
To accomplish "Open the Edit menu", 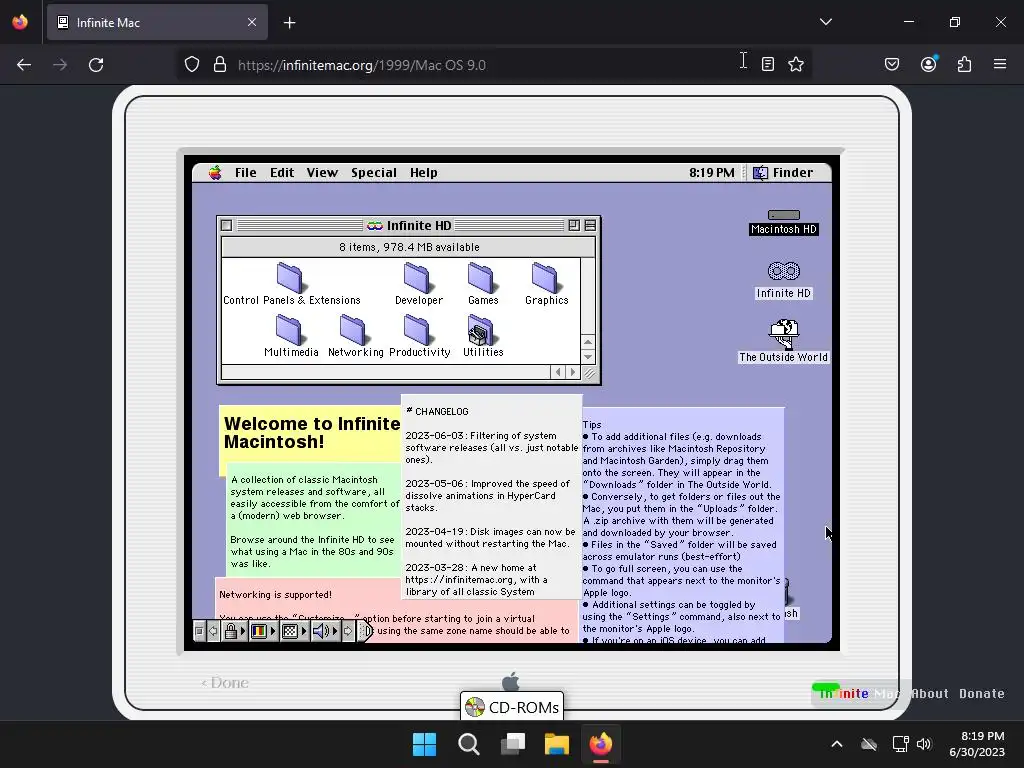I will pyautogui.click(x=282, y=172).
